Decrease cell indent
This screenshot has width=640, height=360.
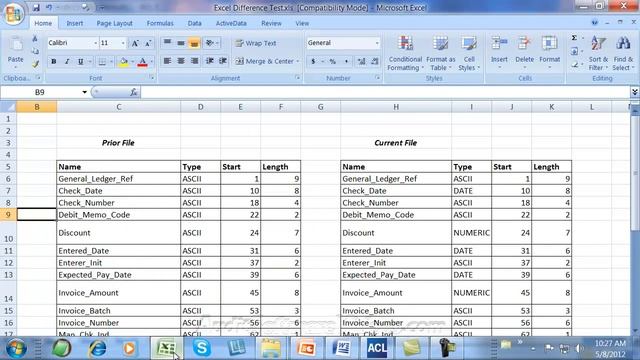210,61
